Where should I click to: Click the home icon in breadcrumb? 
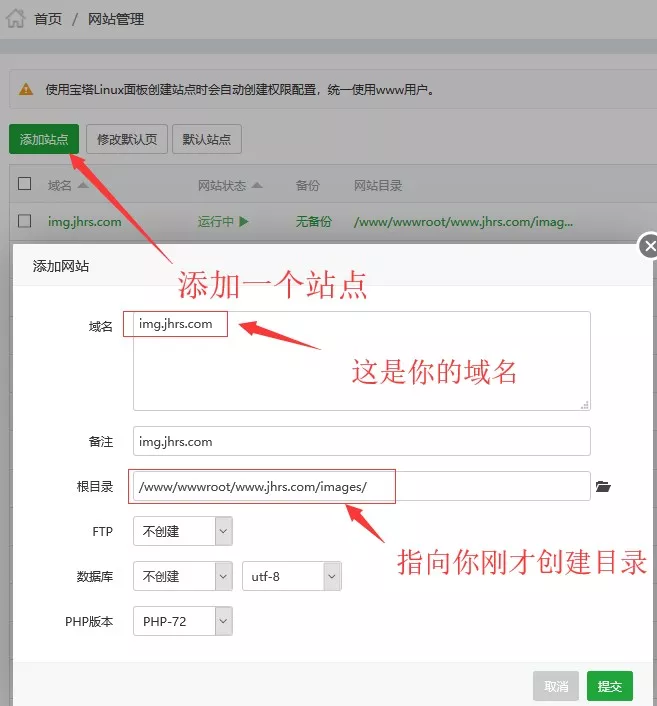click(x=15, y=18)
